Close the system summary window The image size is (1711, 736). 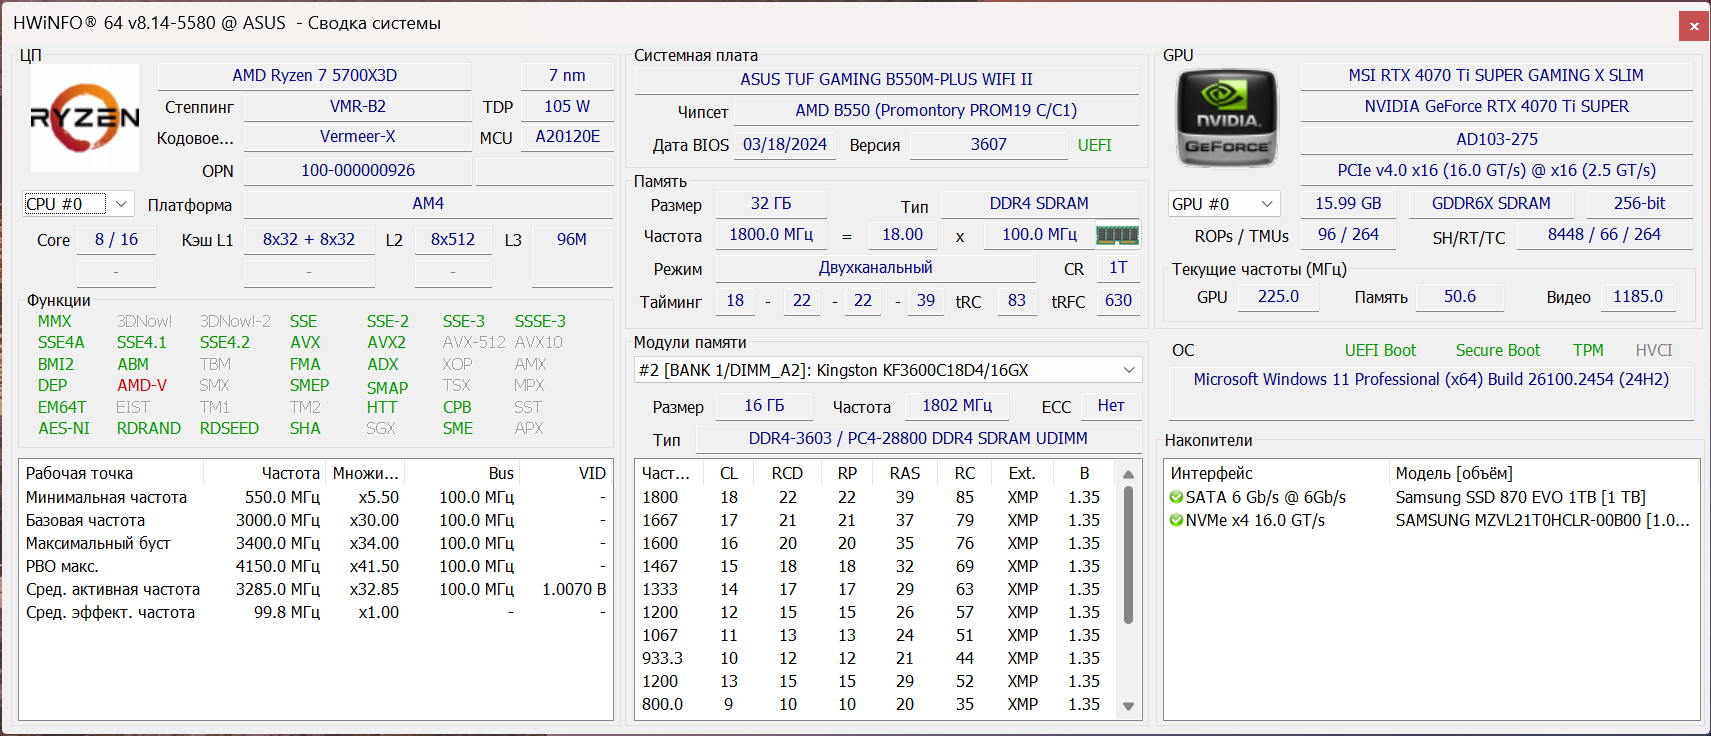coord(1694,26)
